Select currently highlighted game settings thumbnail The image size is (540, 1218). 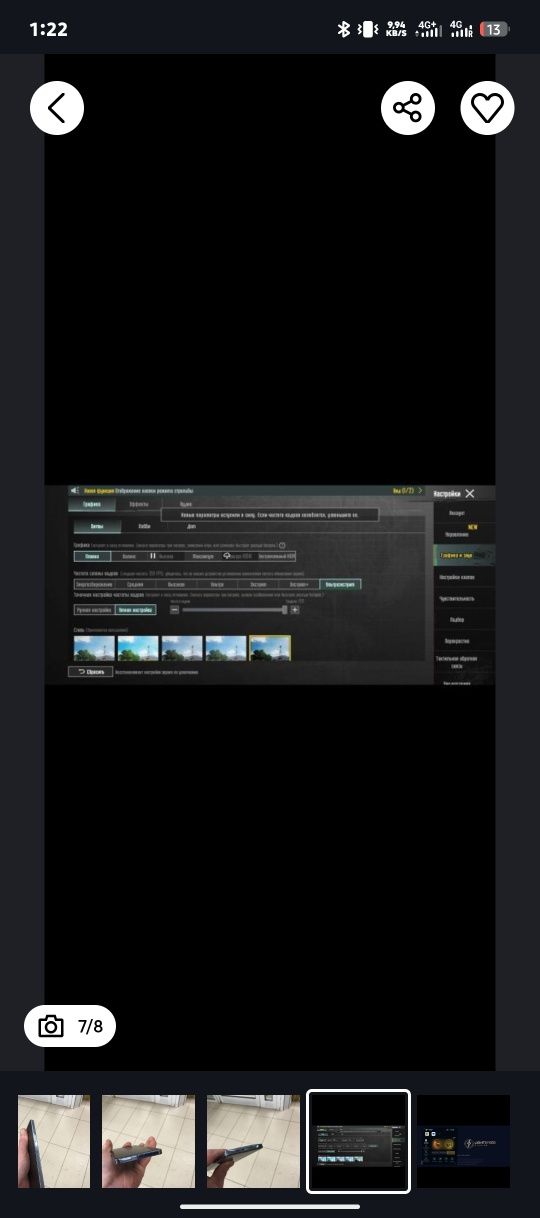(358, 1141)
